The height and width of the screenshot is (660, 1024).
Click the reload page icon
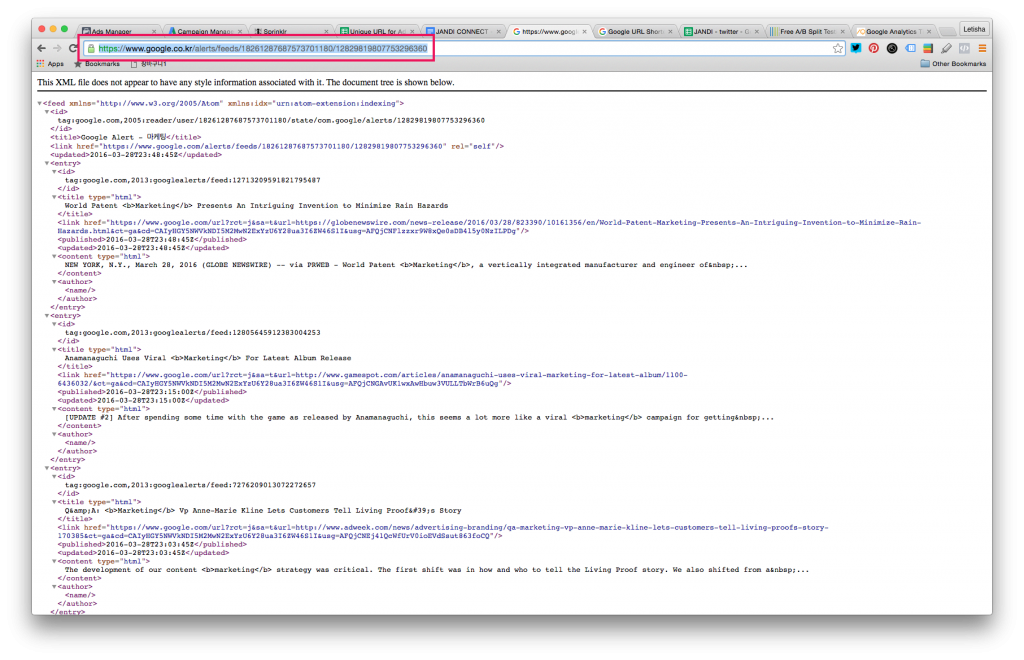point(73,48)
